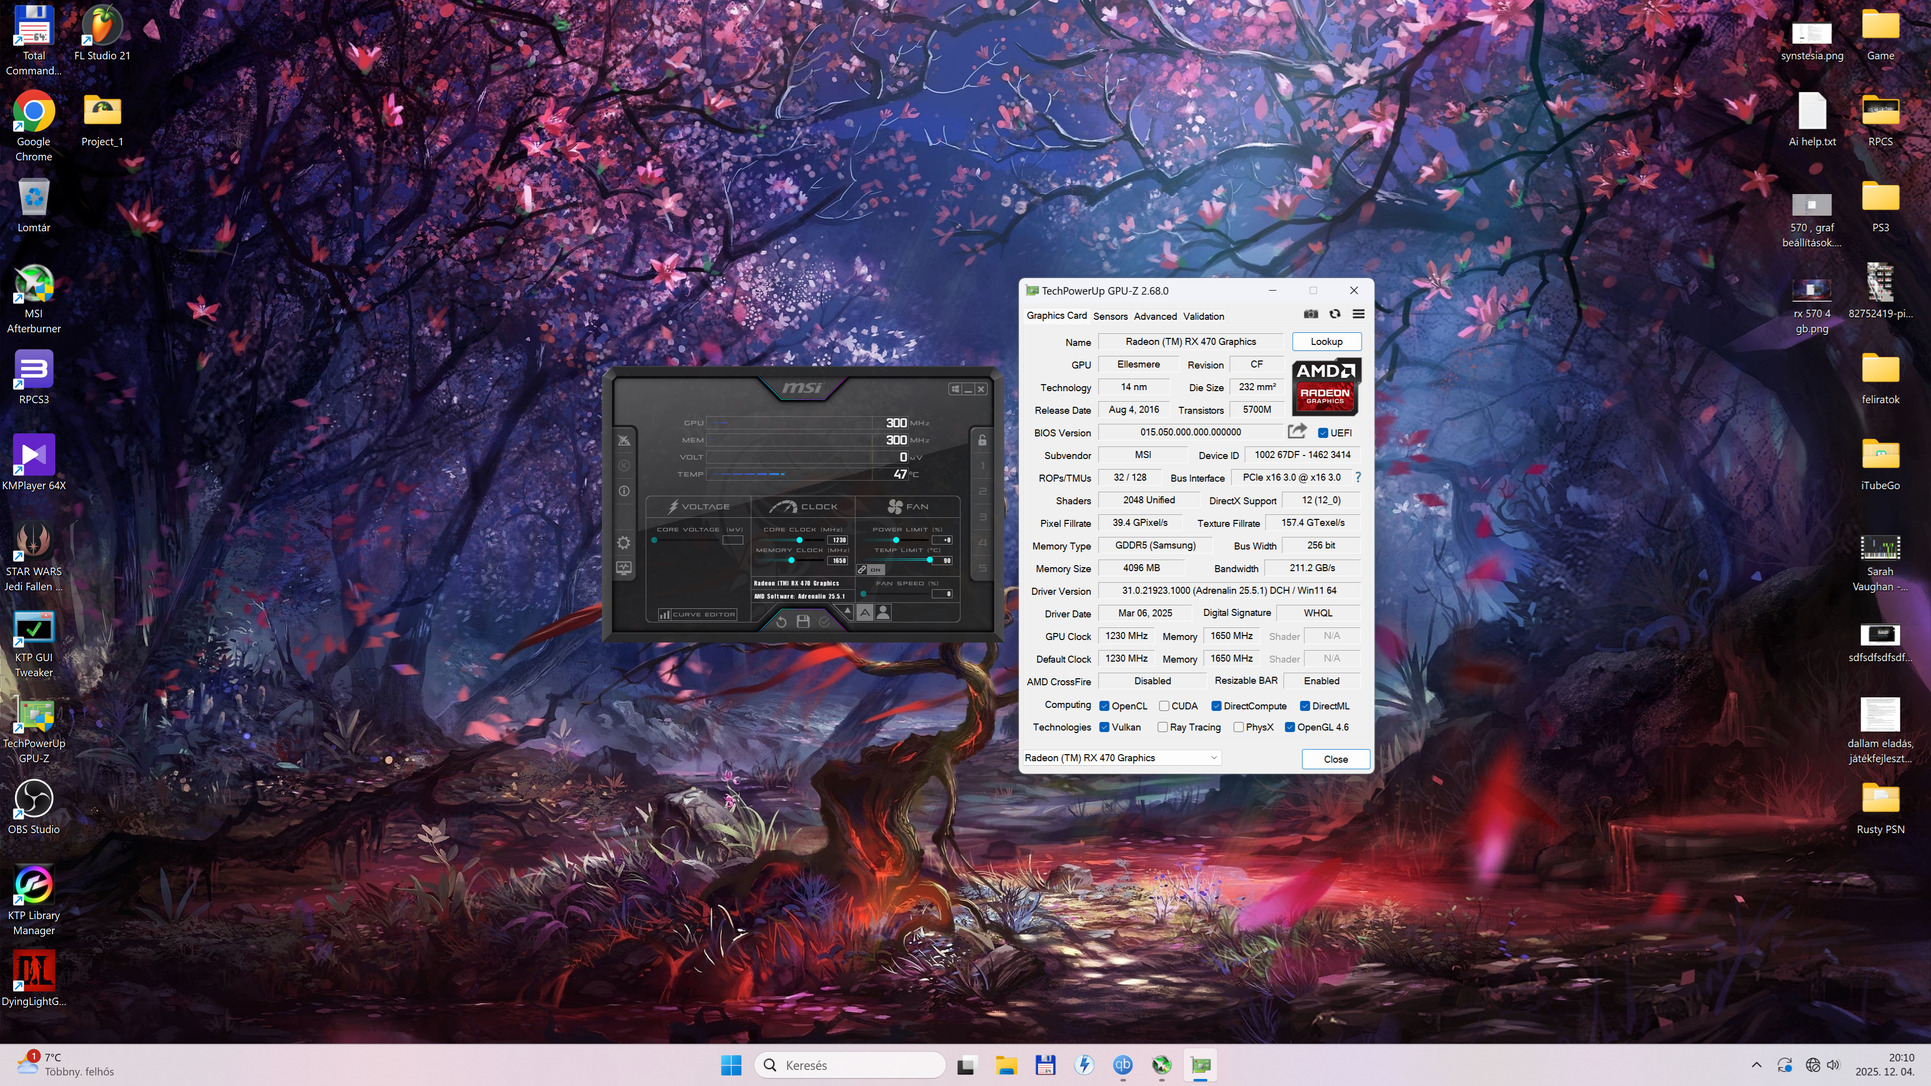The width and height of the screenshot is (1931, 1086).
Task: Toggle the UEFI checkbox
Action: coord(1323,433)
